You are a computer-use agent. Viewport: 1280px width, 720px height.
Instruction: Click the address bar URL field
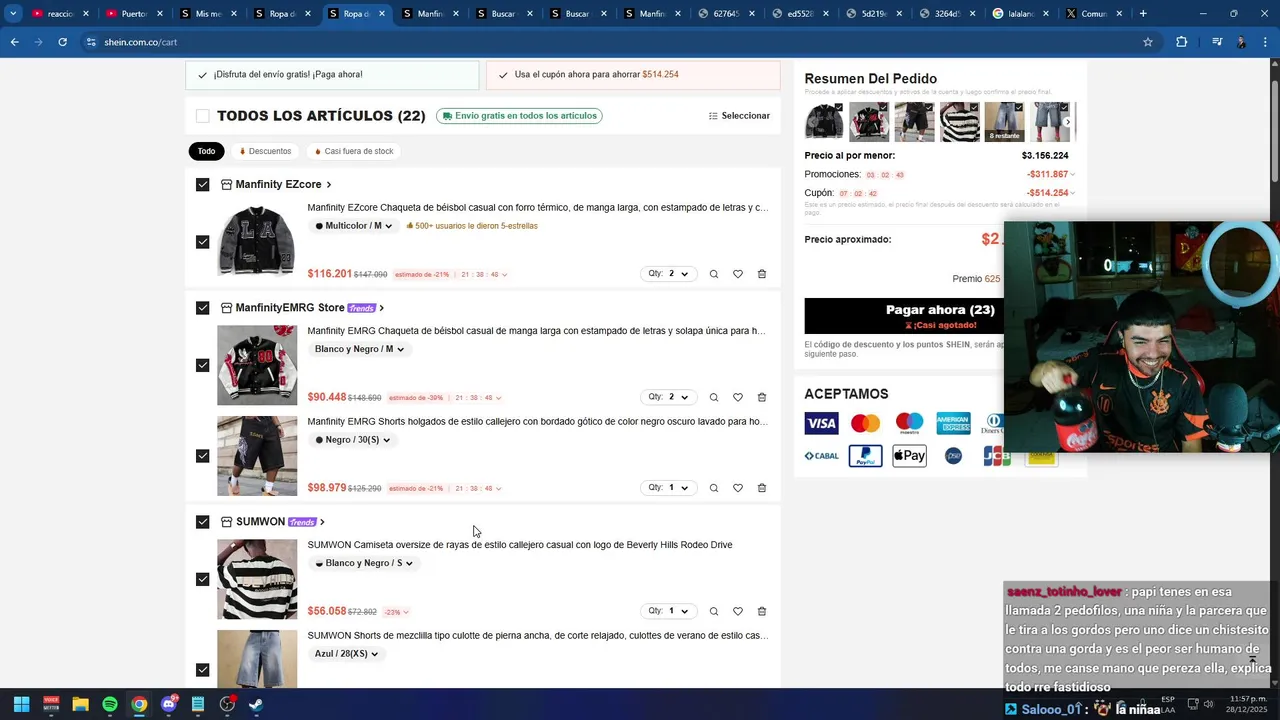click(x=600, y=42)
